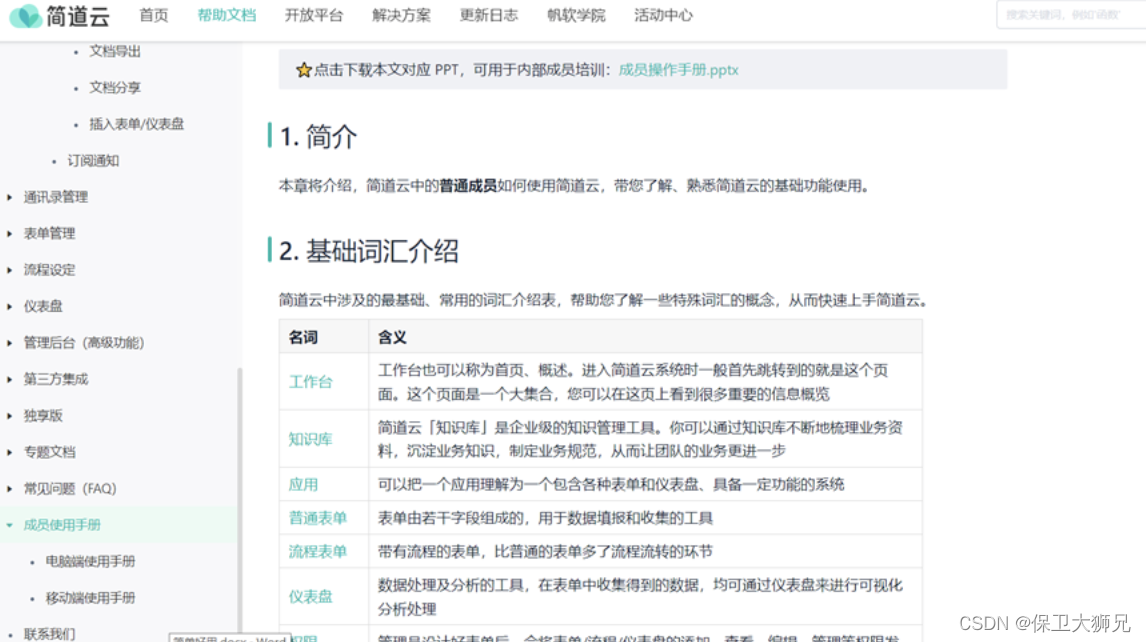This screenshot has width=1146, height=642.
Task: Open 插入表单/仪表盘 sidebar entry
Action: (x=137, y=124)
